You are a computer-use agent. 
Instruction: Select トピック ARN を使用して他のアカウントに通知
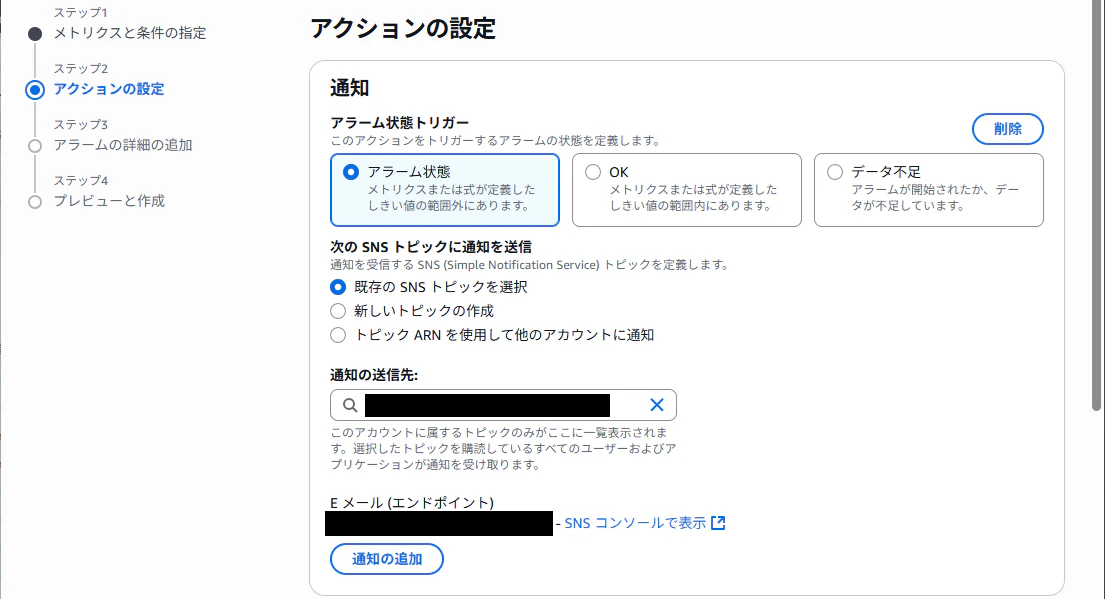pos(338,335)
